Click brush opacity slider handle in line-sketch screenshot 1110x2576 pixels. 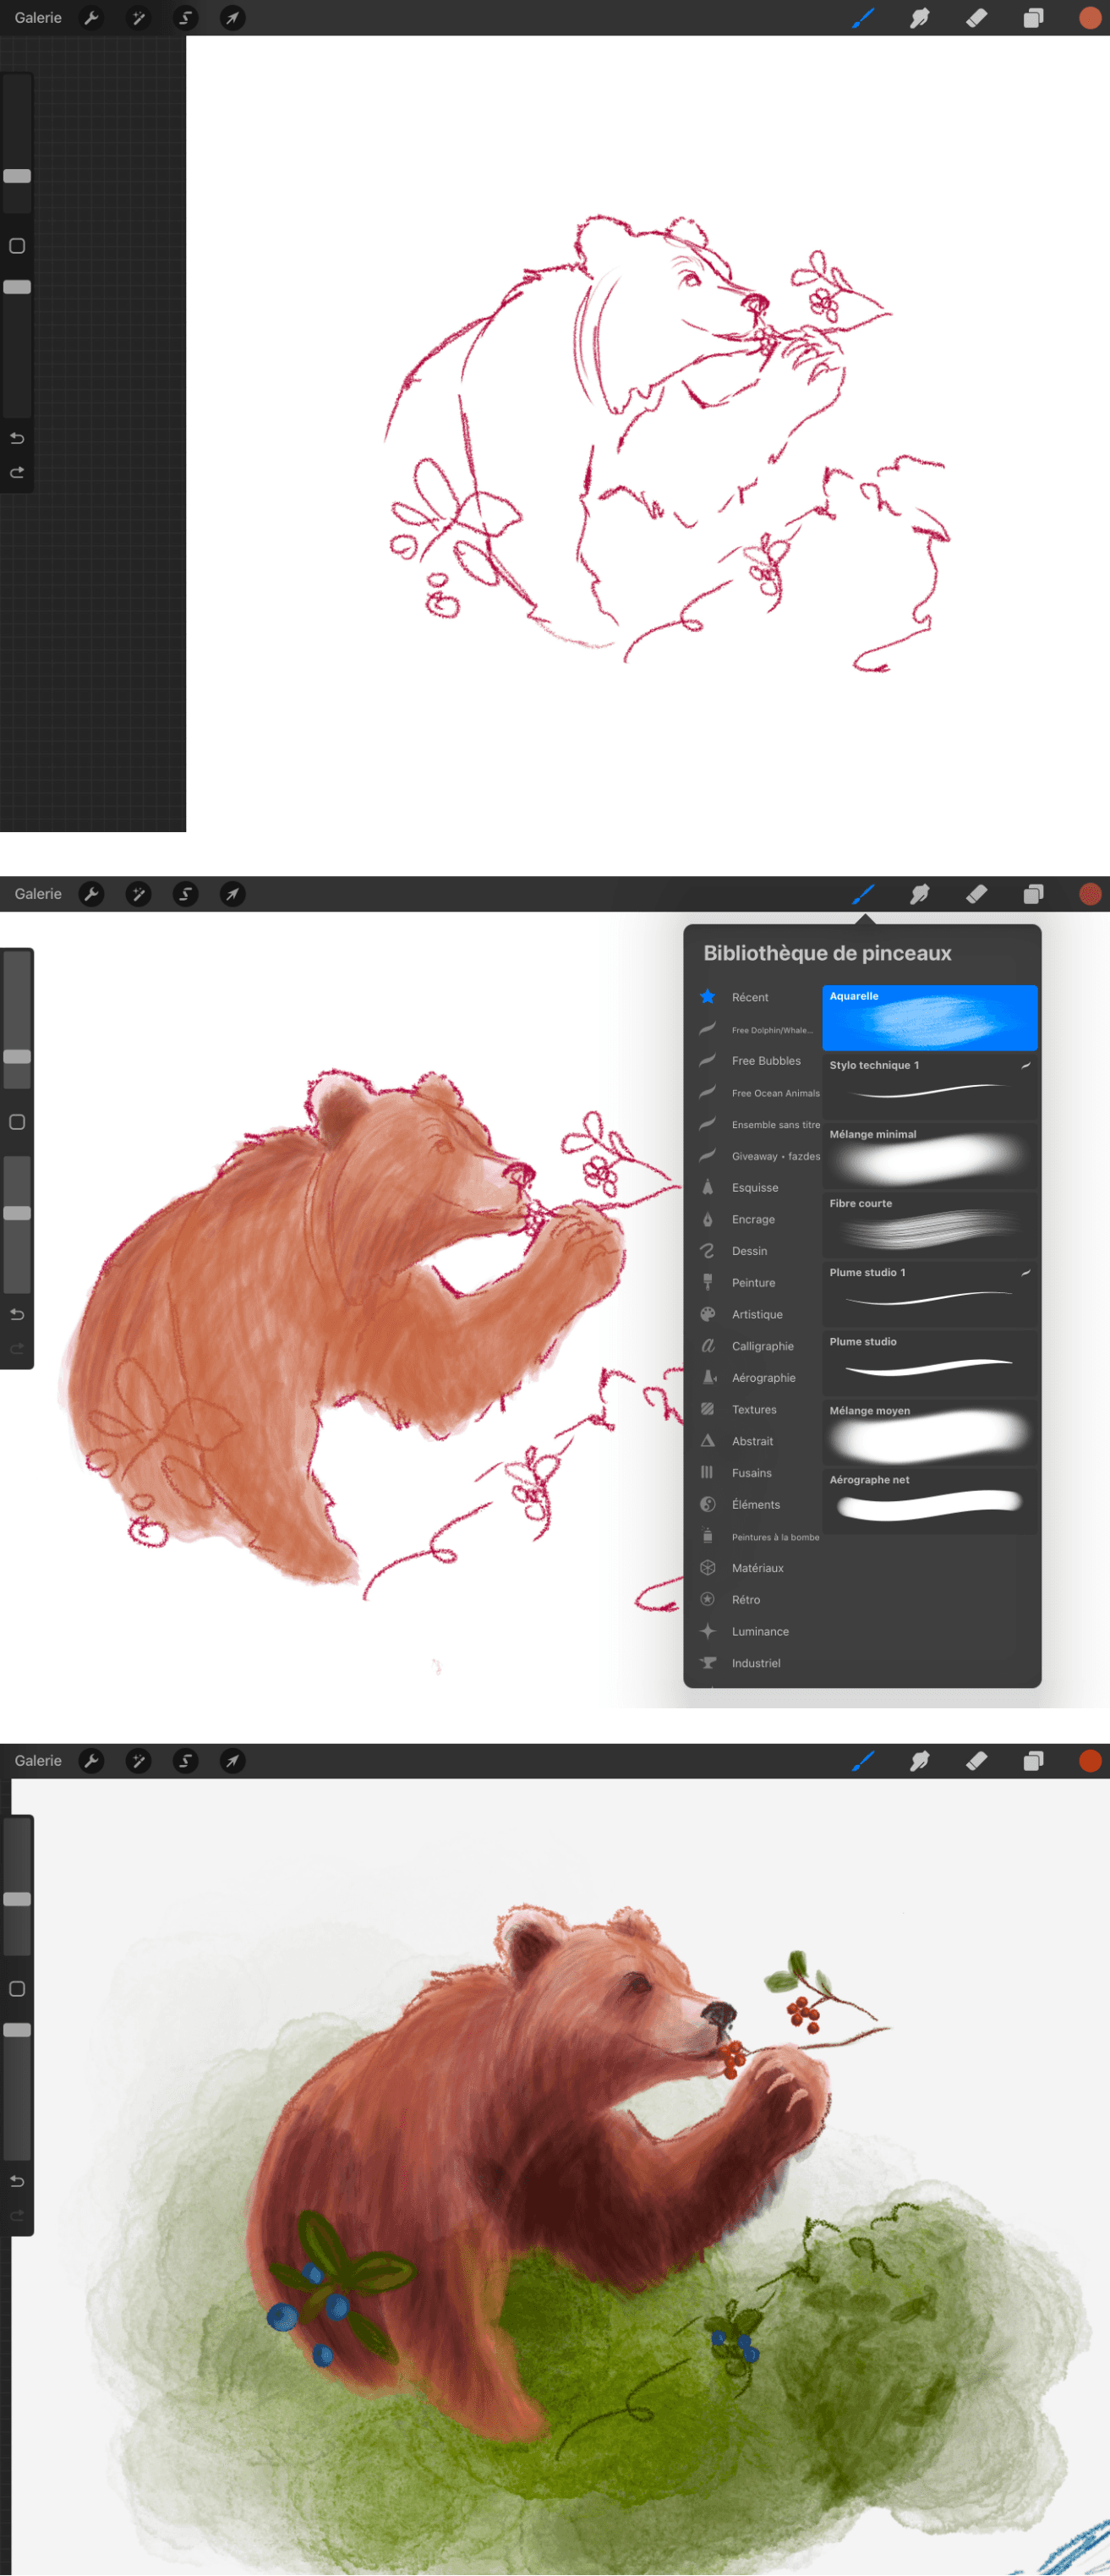point(17,287)
